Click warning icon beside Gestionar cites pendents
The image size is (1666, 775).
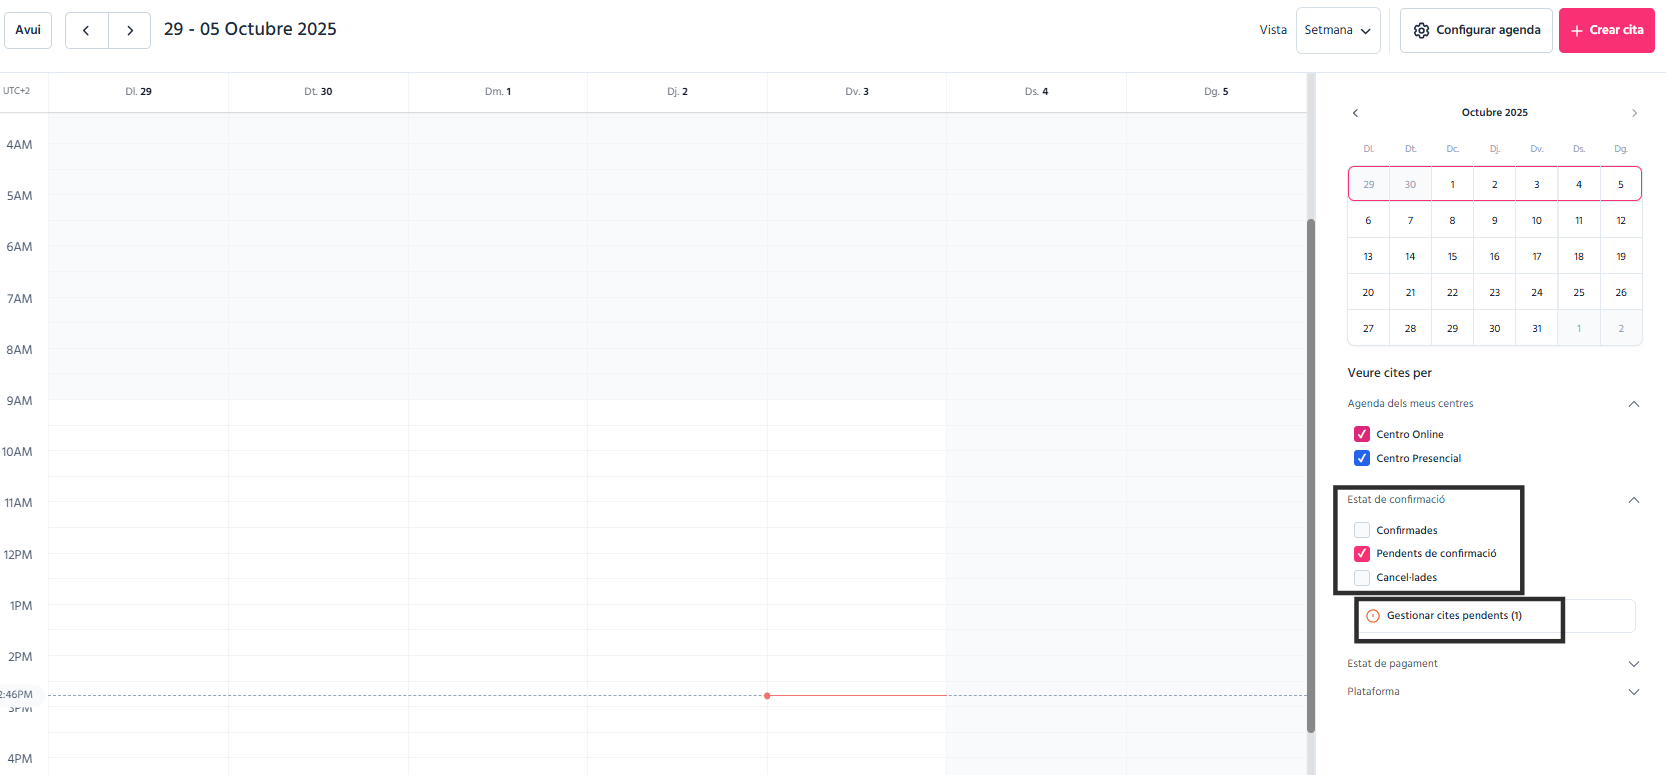pyautogui.click(x=1373, y=616)
